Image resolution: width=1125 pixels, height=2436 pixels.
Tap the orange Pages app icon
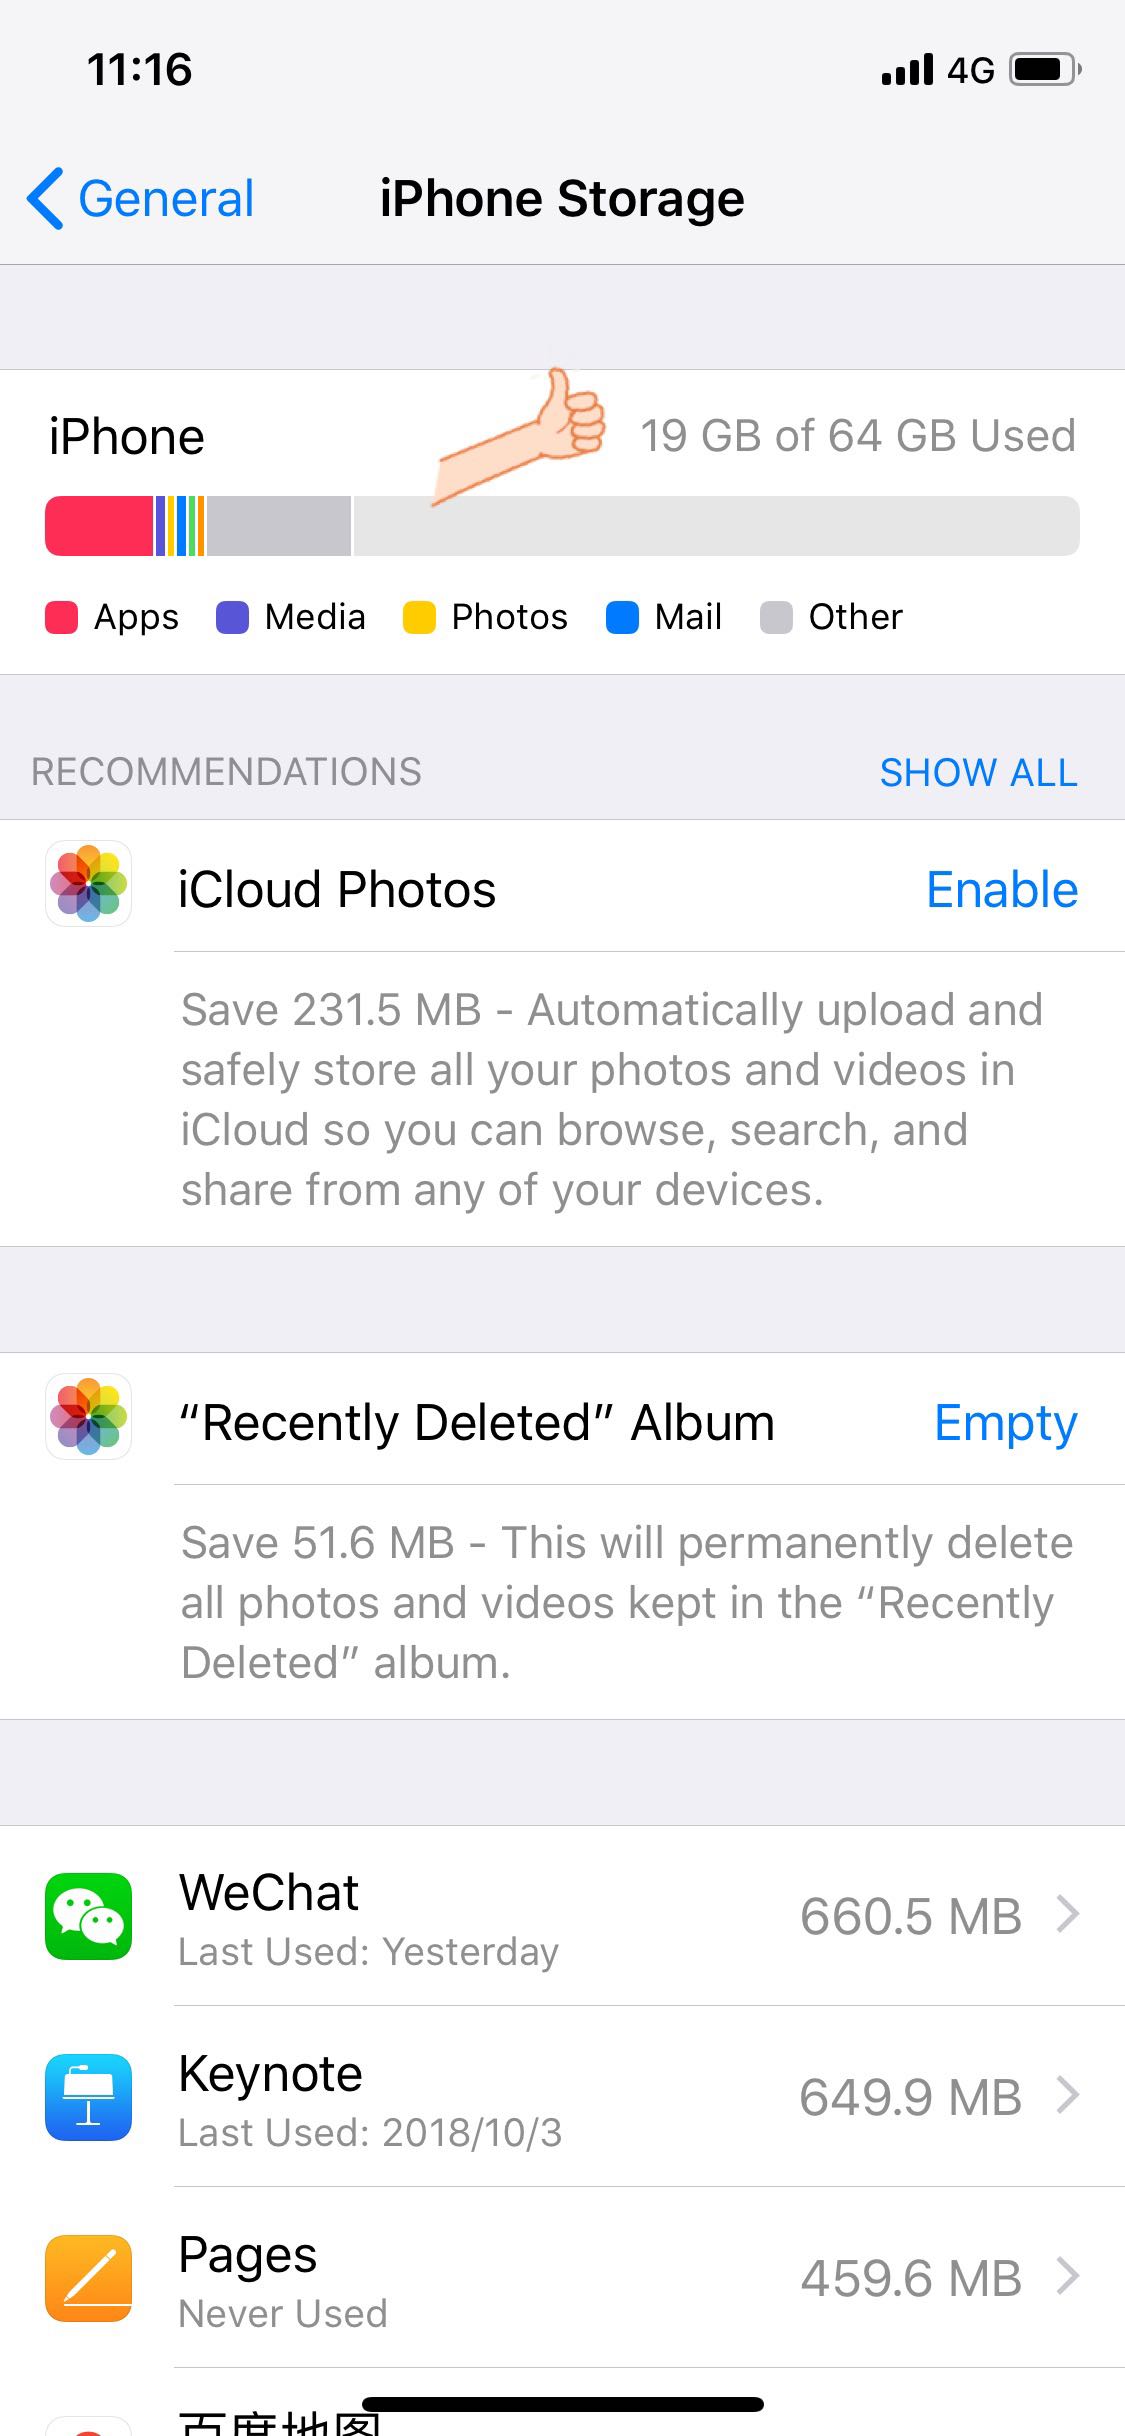(x=88, y=2278)
